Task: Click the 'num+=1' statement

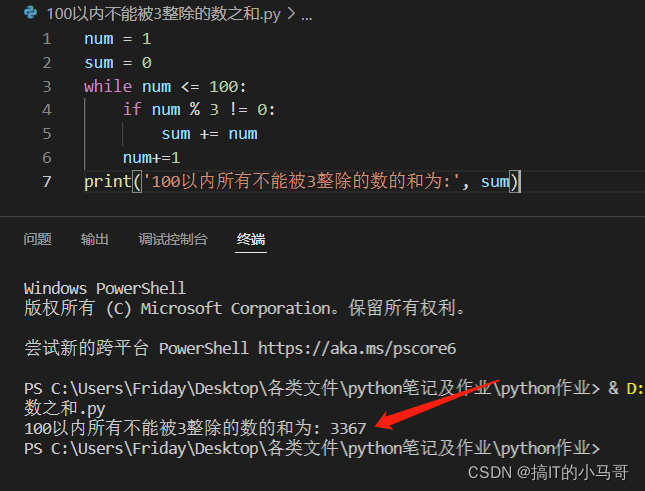Action: pos(151,158)
